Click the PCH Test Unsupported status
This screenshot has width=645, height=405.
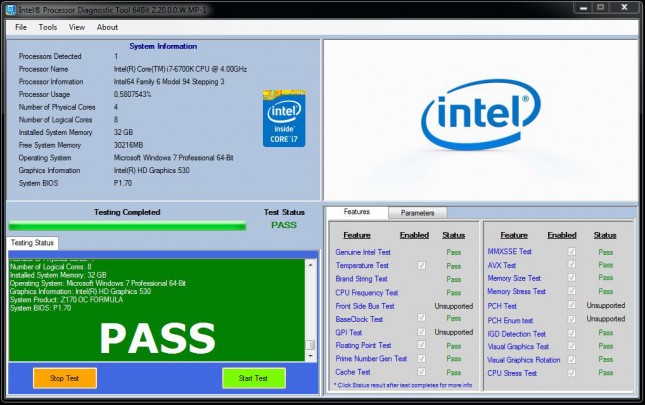coord(606,305)
